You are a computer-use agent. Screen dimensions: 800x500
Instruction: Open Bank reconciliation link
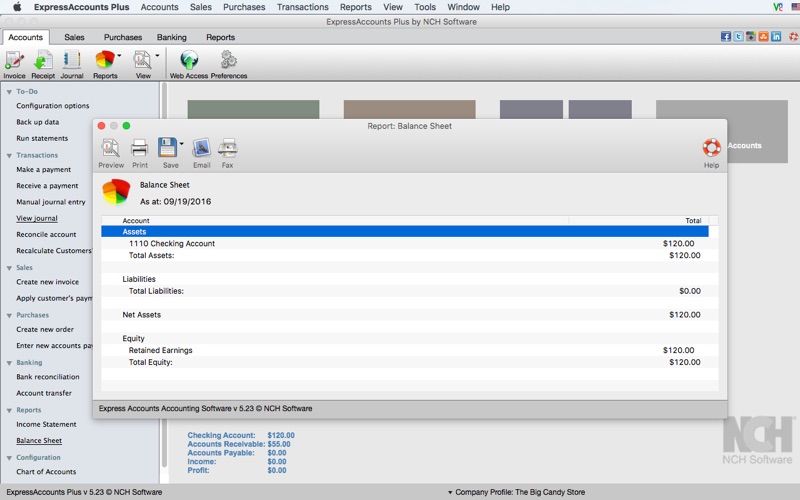(x=47, y=377)
